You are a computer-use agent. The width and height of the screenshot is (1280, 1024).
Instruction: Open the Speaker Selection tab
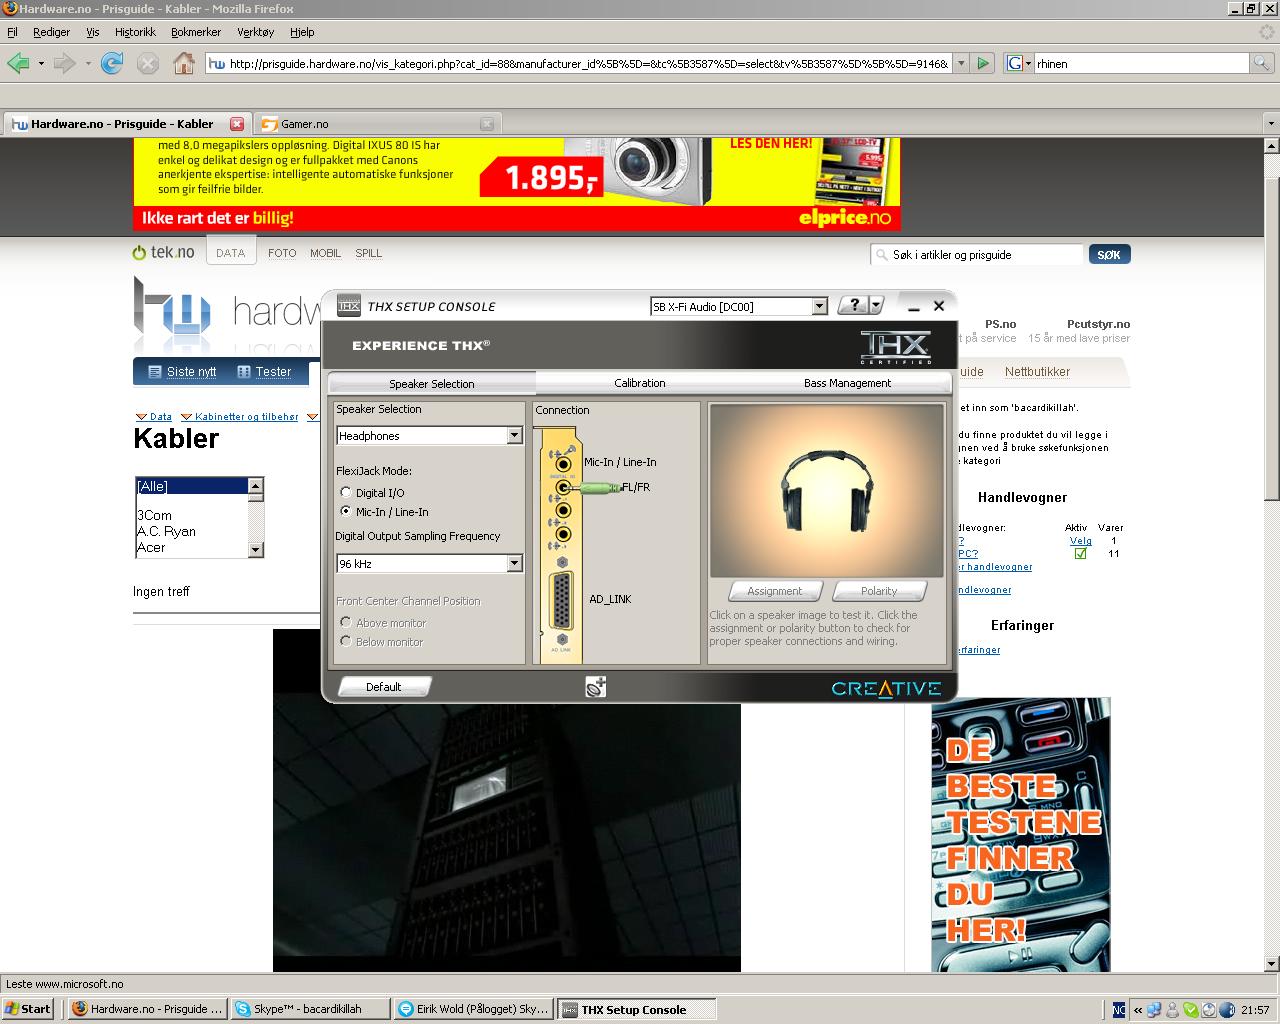click(432, 384)
